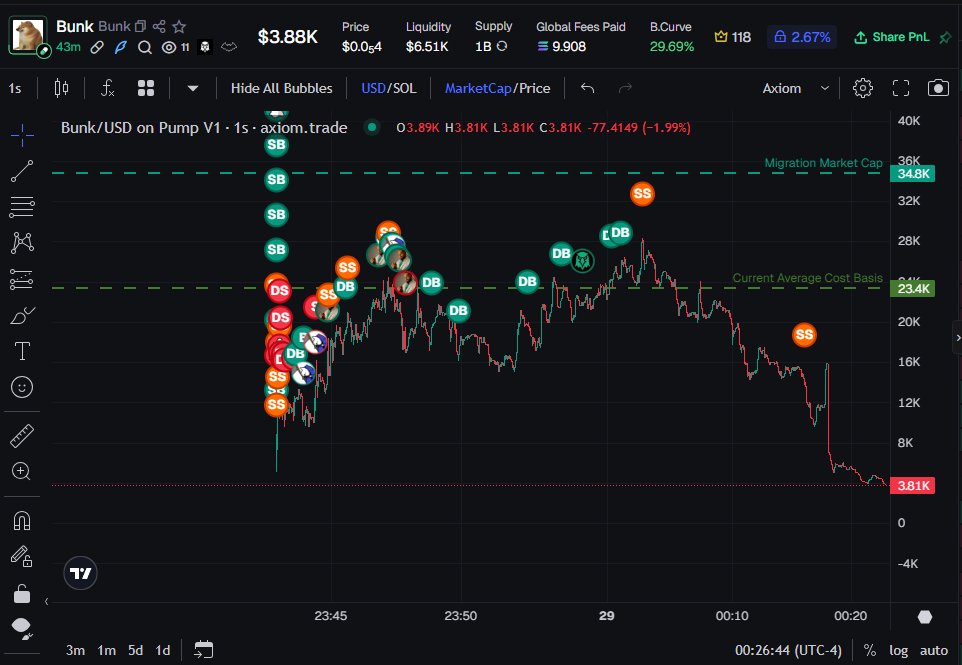962x665 pixels.
Task: Select the ruler measure tool
Action: [x=22, y=436]
